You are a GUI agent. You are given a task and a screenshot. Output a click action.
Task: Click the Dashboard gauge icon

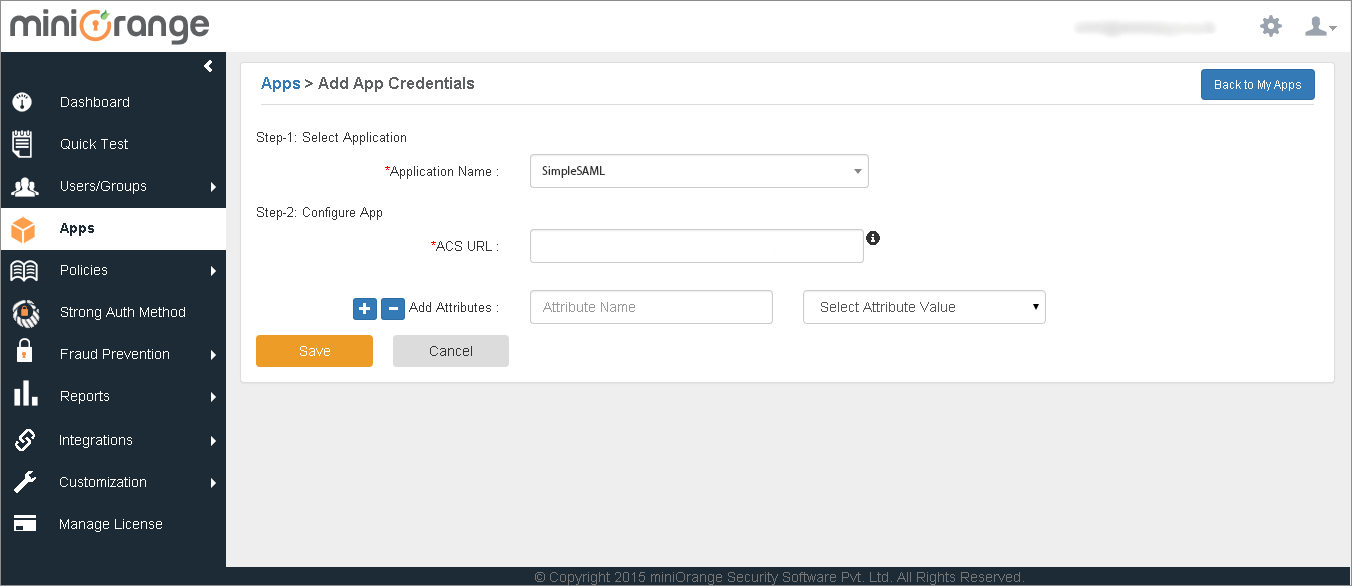coord(22,102)
